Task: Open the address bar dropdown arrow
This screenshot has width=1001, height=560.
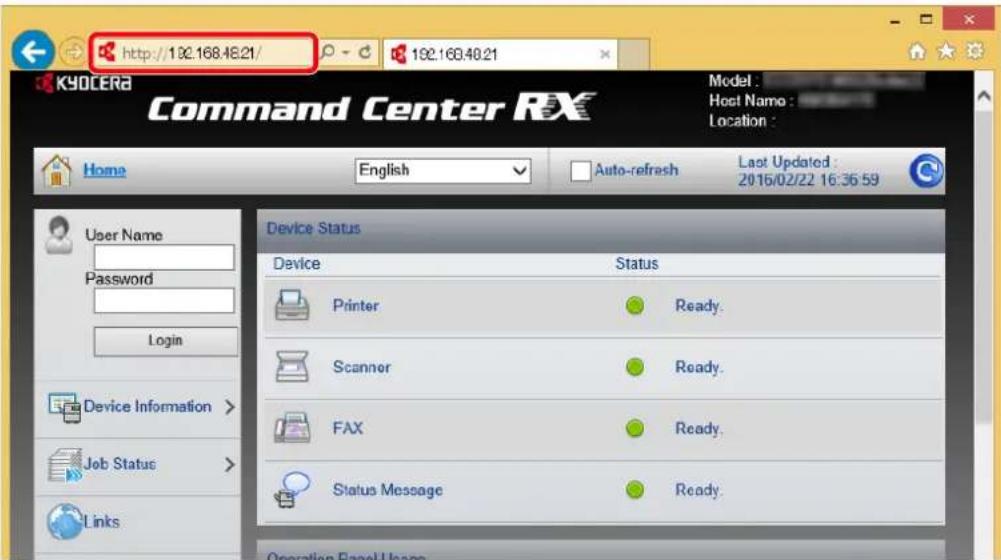Action: click(x=346, y=52)
